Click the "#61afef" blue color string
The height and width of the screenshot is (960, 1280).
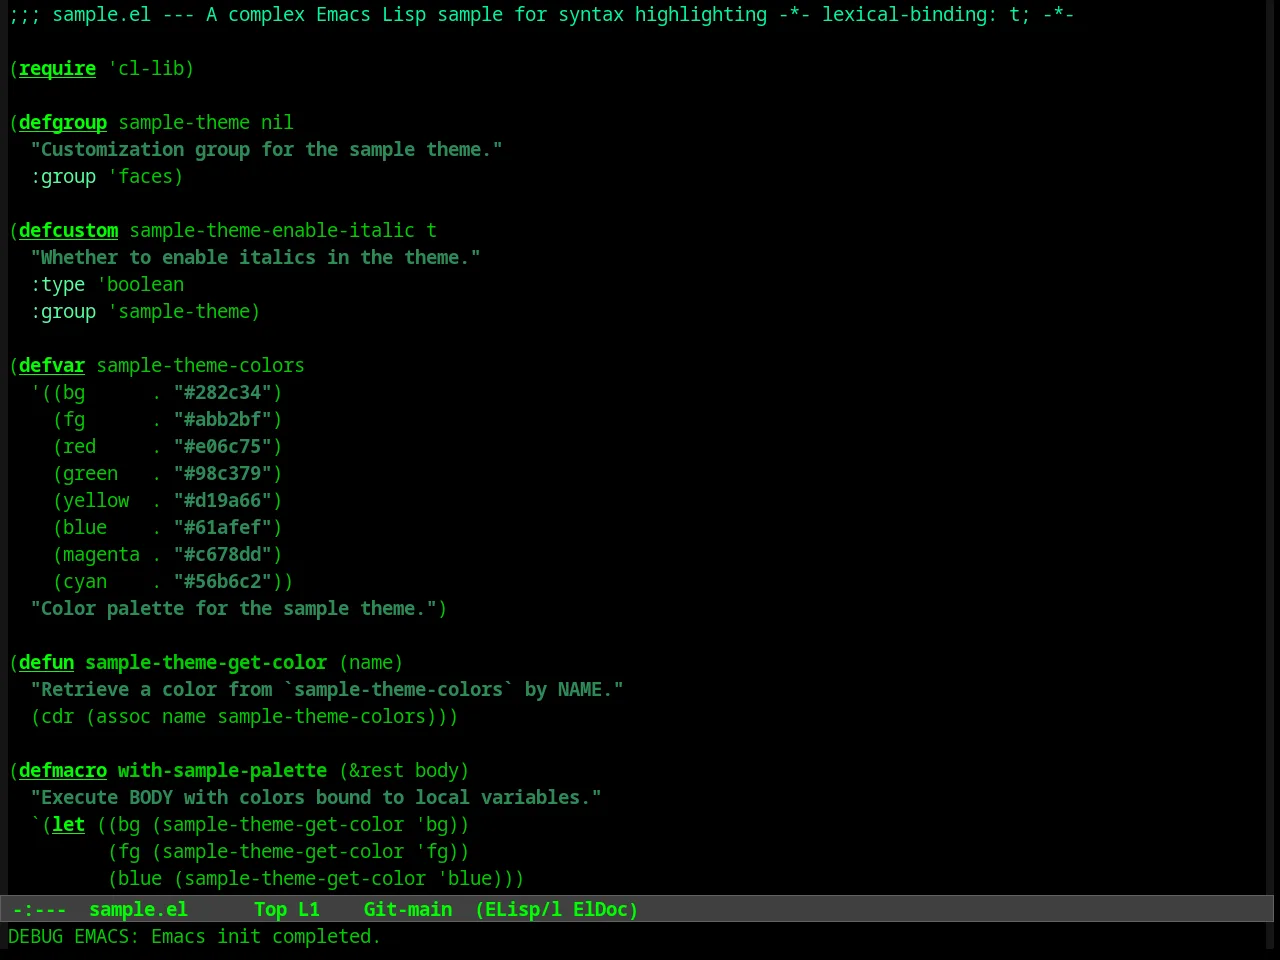[223, 527]
